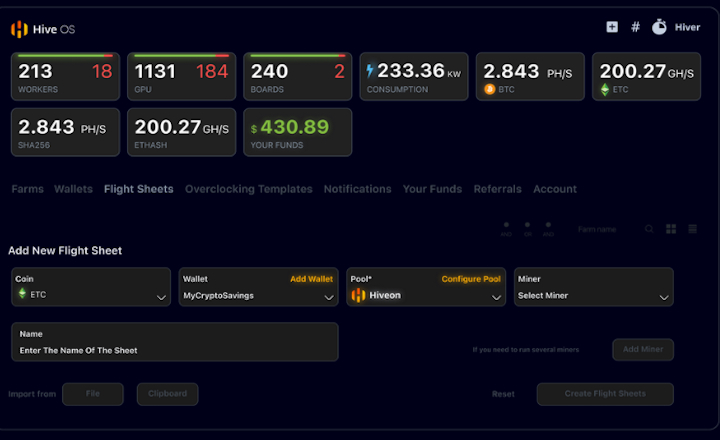This screenshot has height=440, width=720.
Task: Go to the Overclocking Templates tab
Action: pos(248,189)
